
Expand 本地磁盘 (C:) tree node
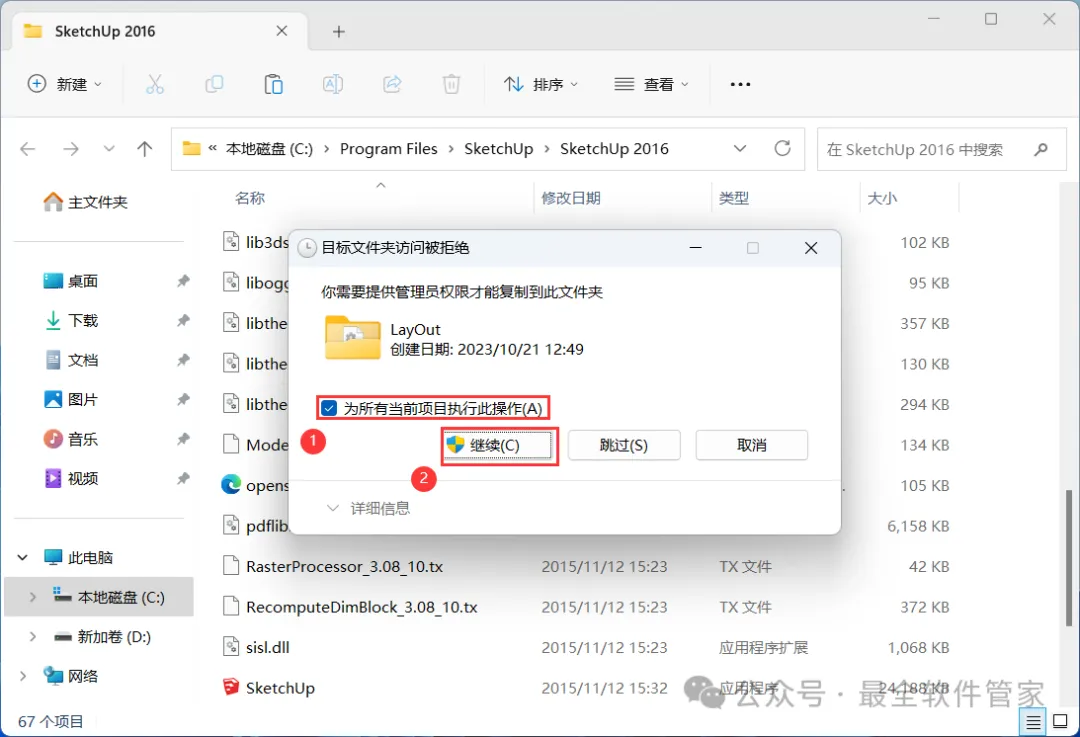pyautogui.click(x=32, y=597)
